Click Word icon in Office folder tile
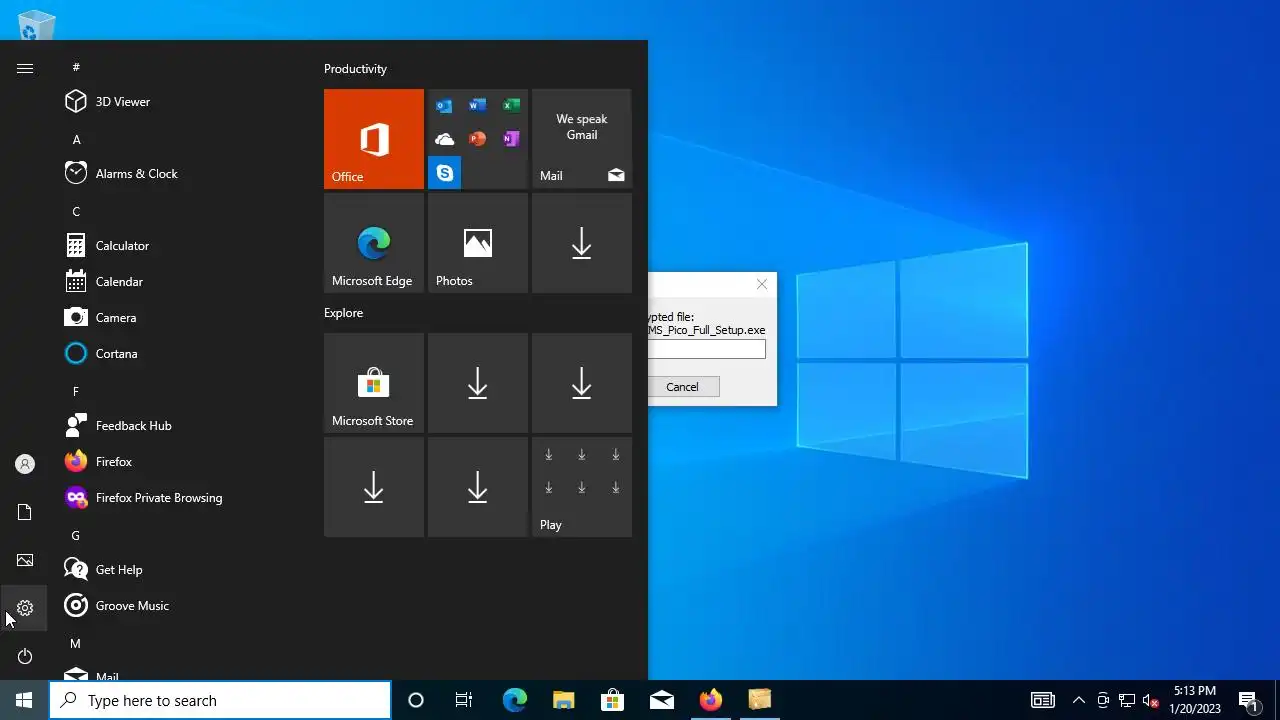Screen dimensions: 1280x720 point(478,106)
